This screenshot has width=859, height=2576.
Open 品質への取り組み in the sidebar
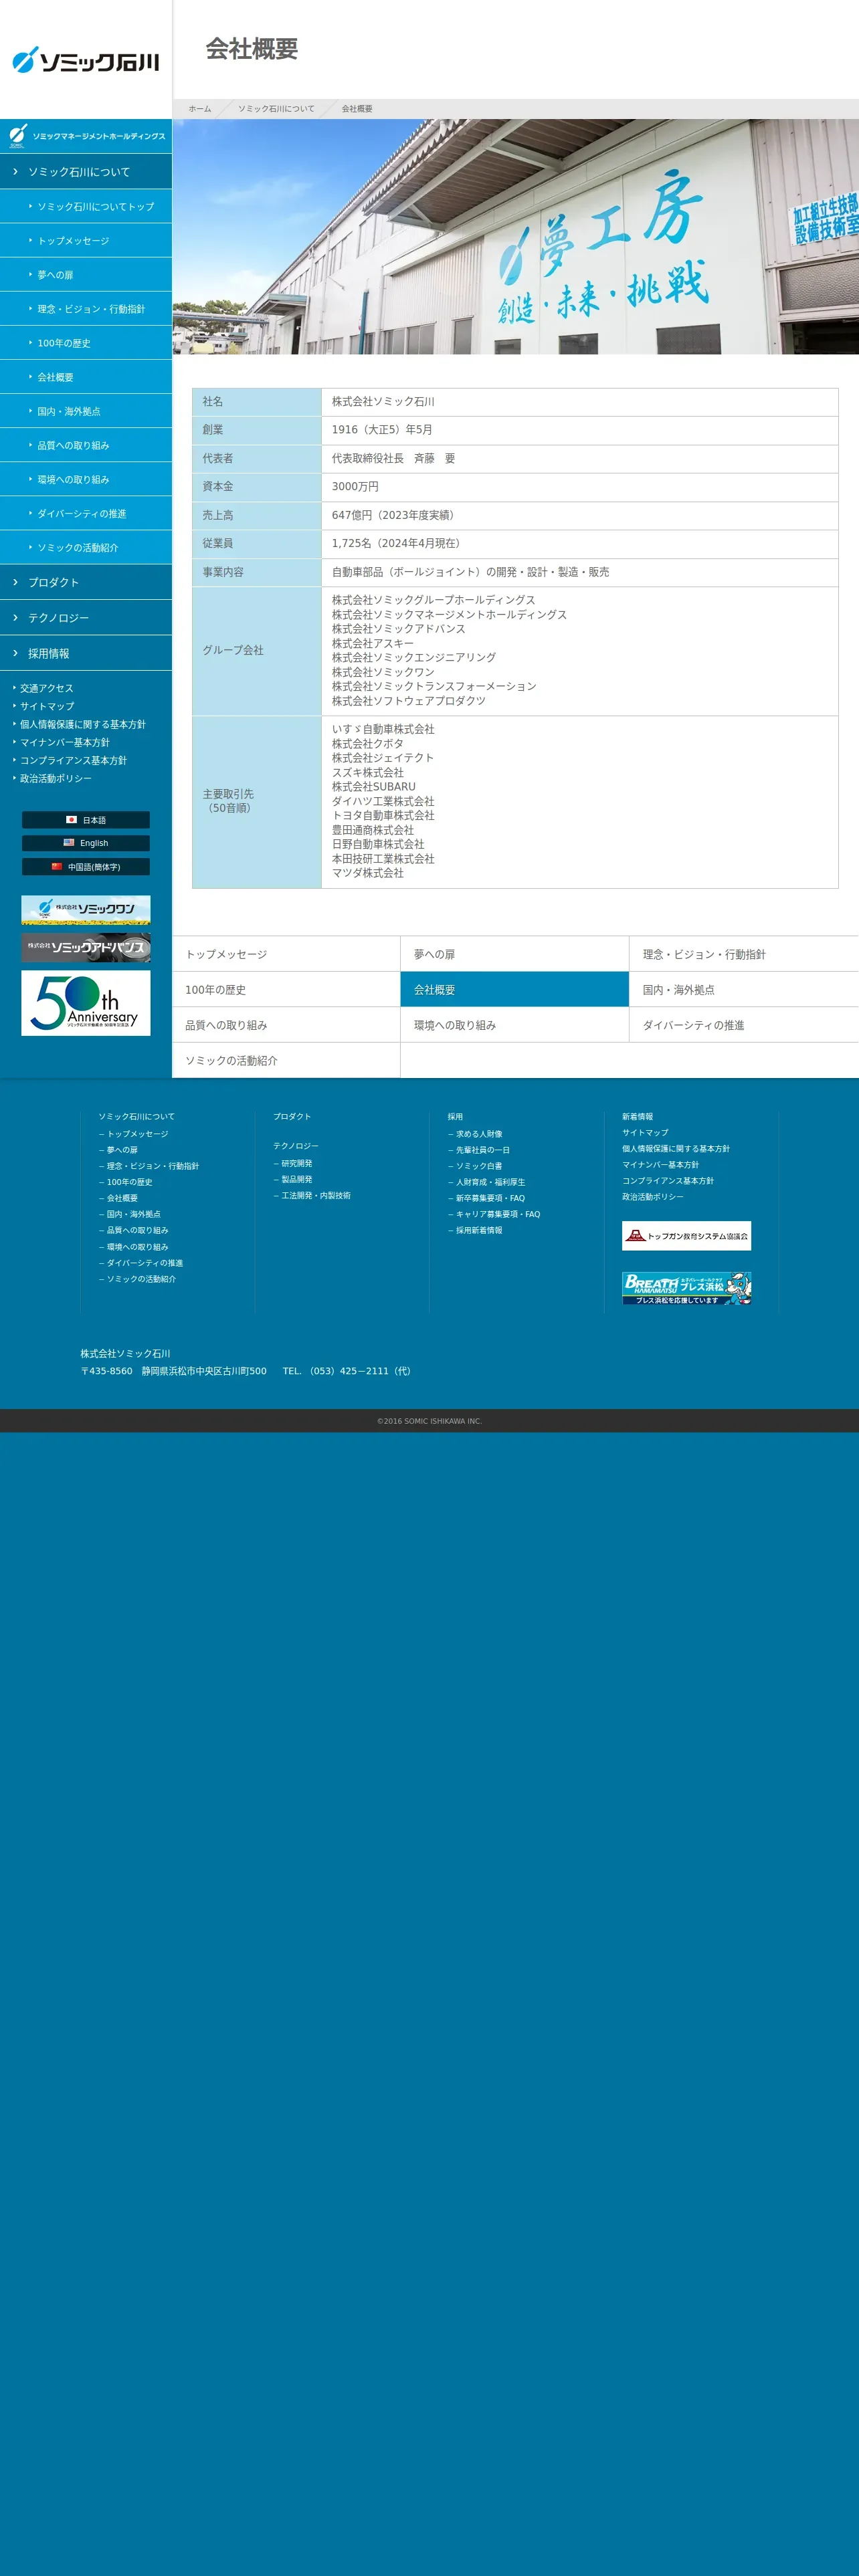click(86, 444)
